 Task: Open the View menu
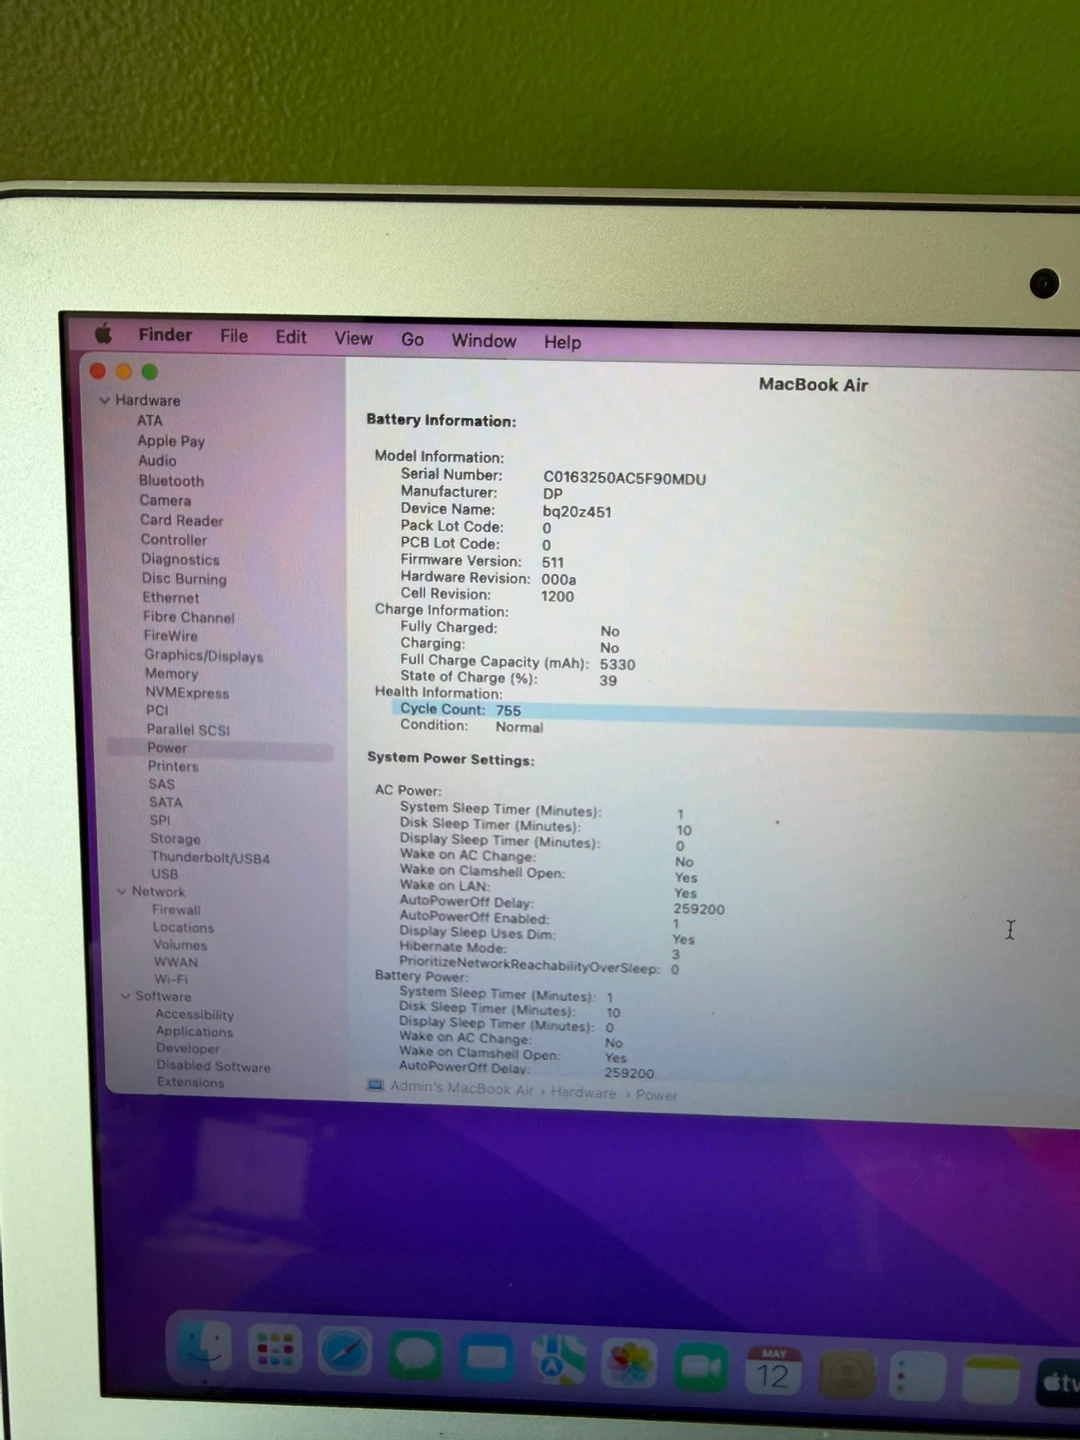(353, 339)
